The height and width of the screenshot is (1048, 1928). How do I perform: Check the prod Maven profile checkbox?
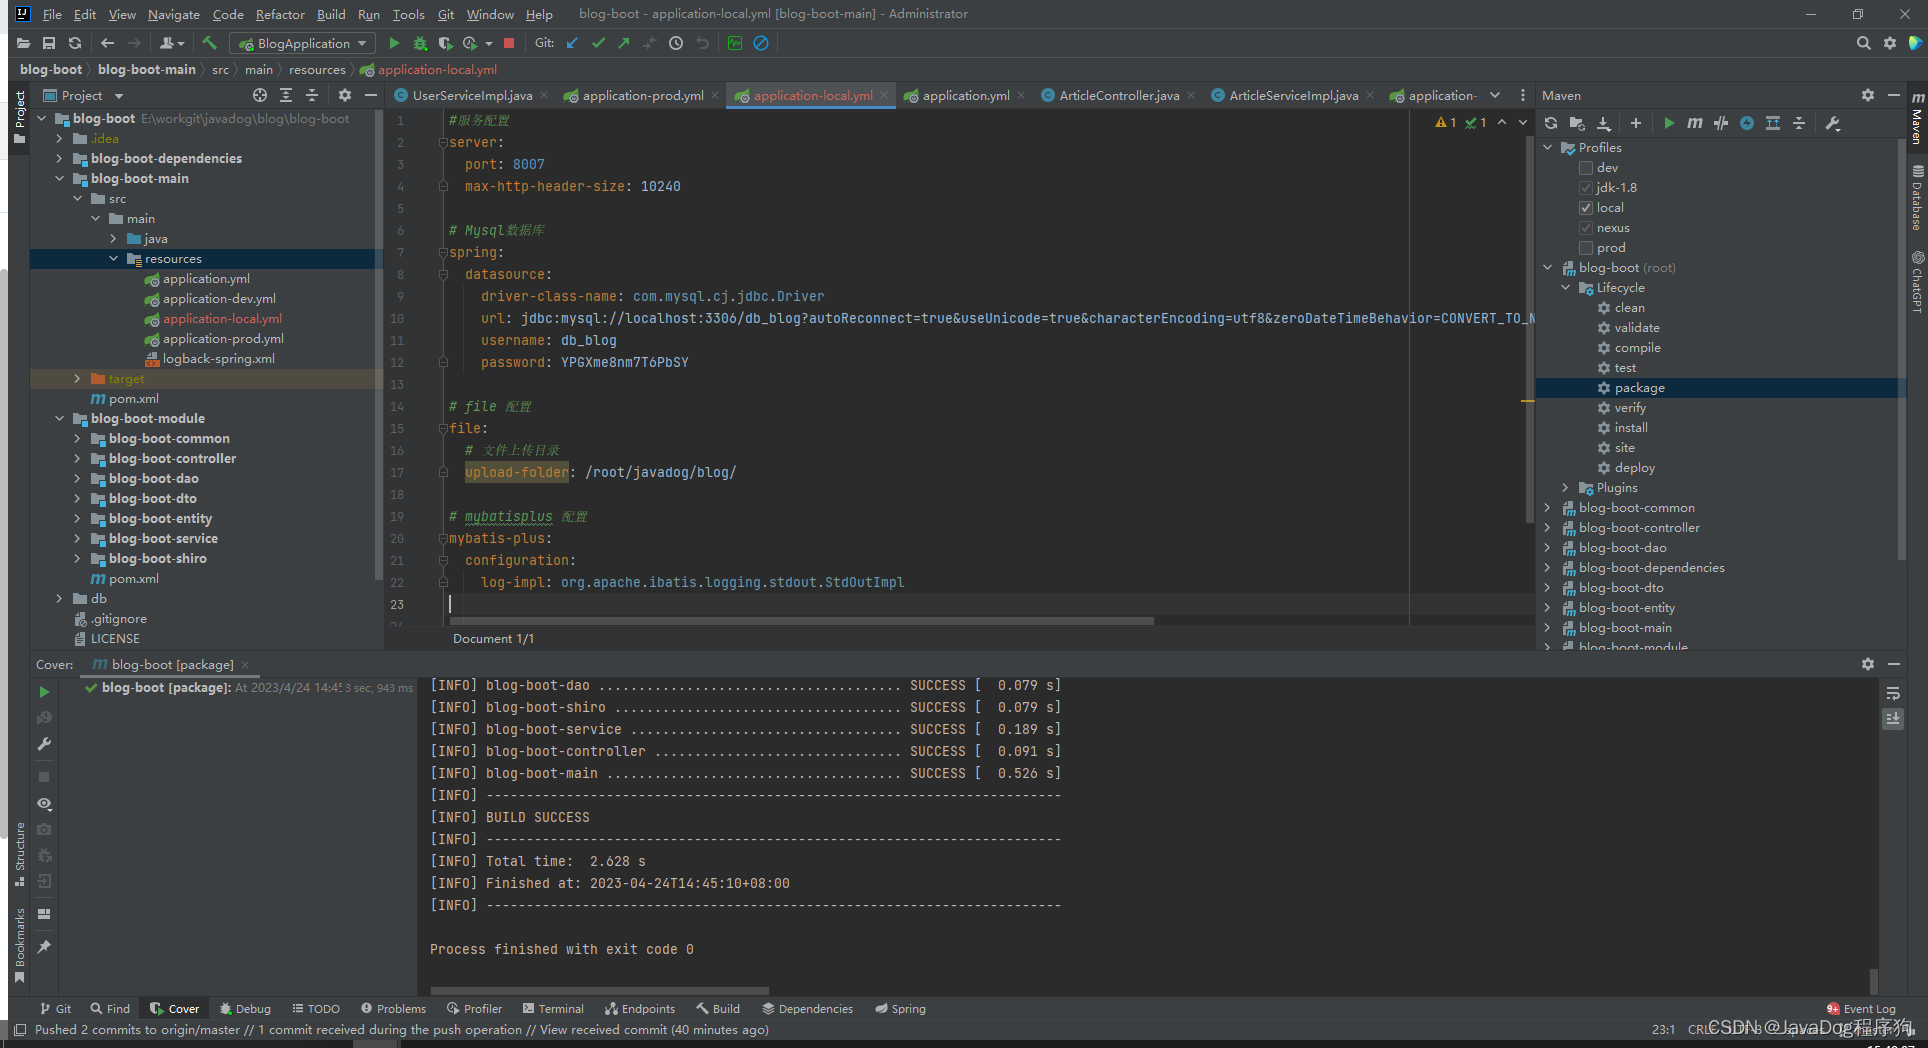(x=1586, y=248)
